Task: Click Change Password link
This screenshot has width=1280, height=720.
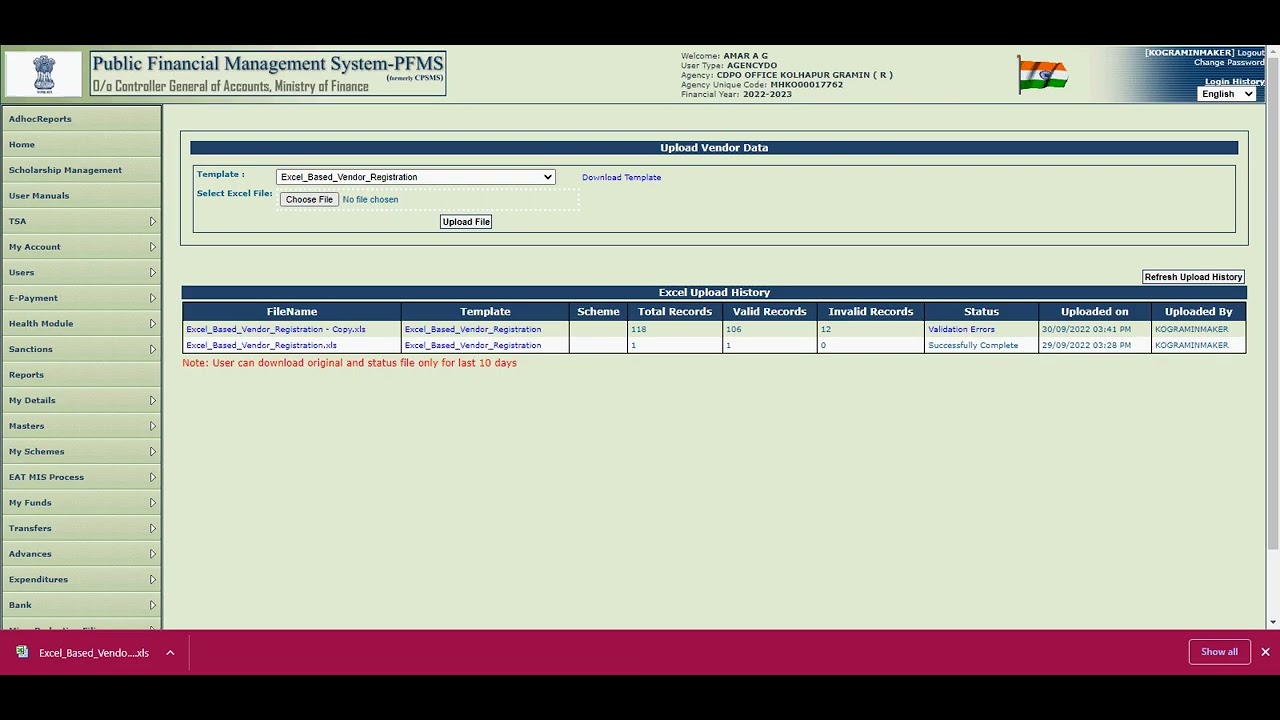Action: [x=1229, y=63]
